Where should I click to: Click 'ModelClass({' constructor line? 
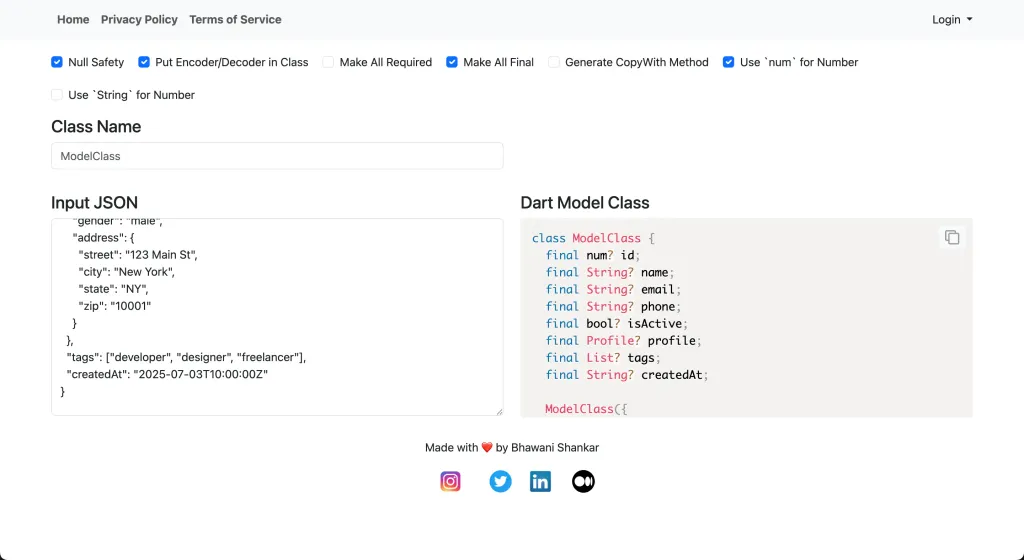[x=586, y=409]
